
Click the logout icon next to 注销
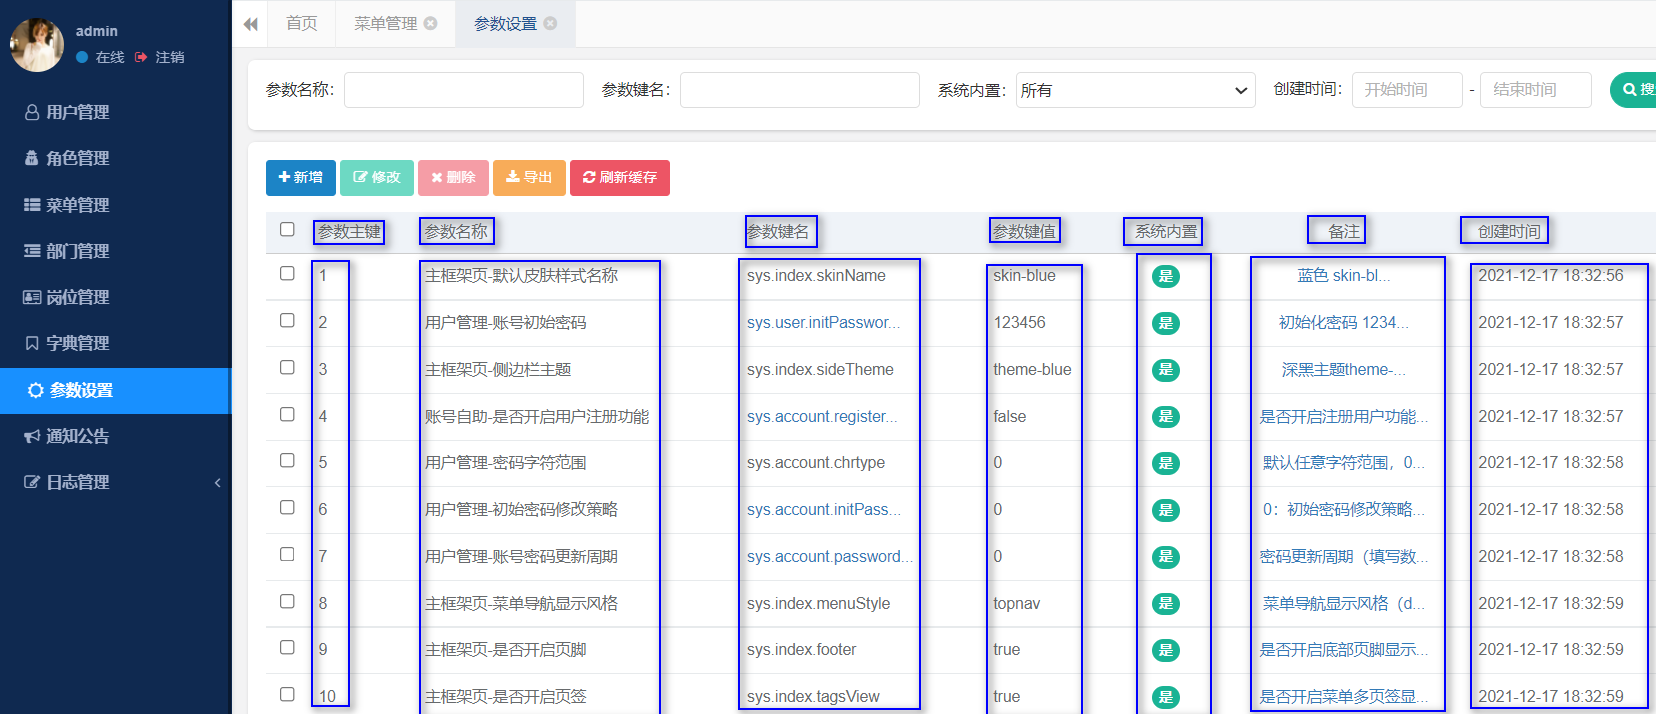pyautogui.click(x=141, y=57)
